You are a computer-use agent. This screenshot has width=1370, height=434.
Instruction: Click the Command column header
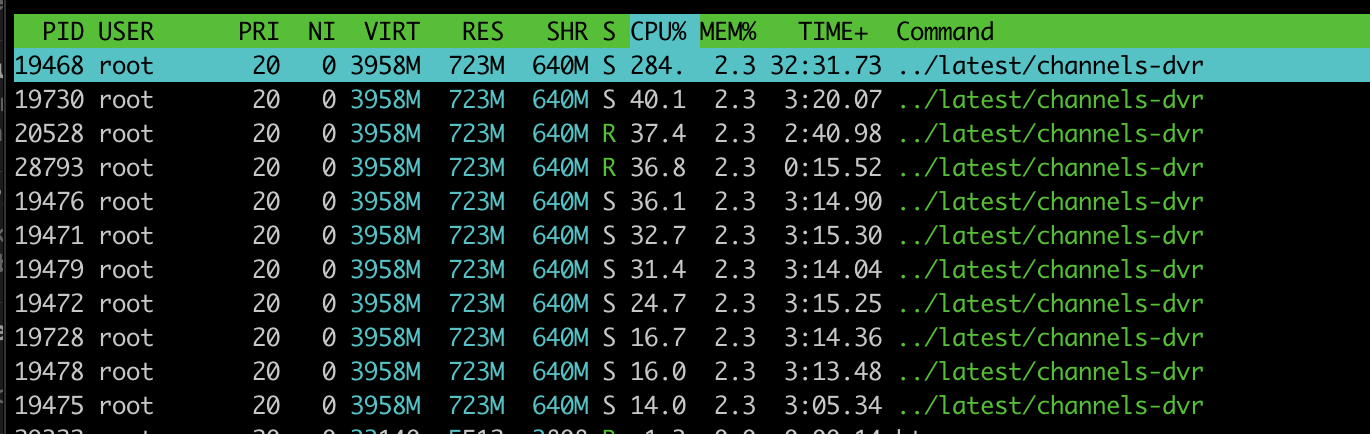pyautogui.click(x=944, y=32)
